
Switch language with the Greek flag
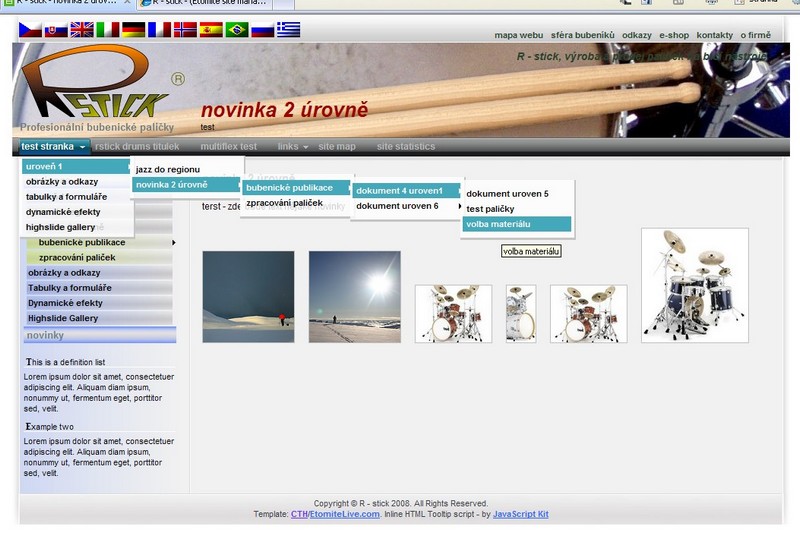click(x=288, y=30)
